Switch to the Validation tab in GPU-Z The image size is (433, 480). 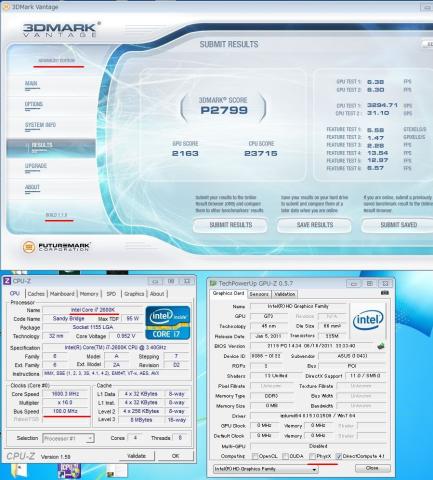[x=285, y=294]
